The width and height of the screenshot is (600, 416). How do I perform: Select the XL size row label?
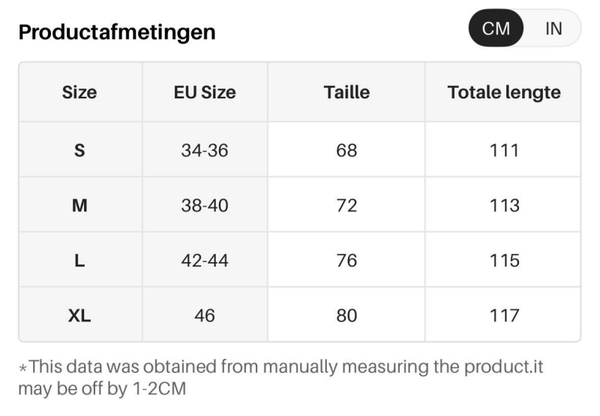coord(80,315)
